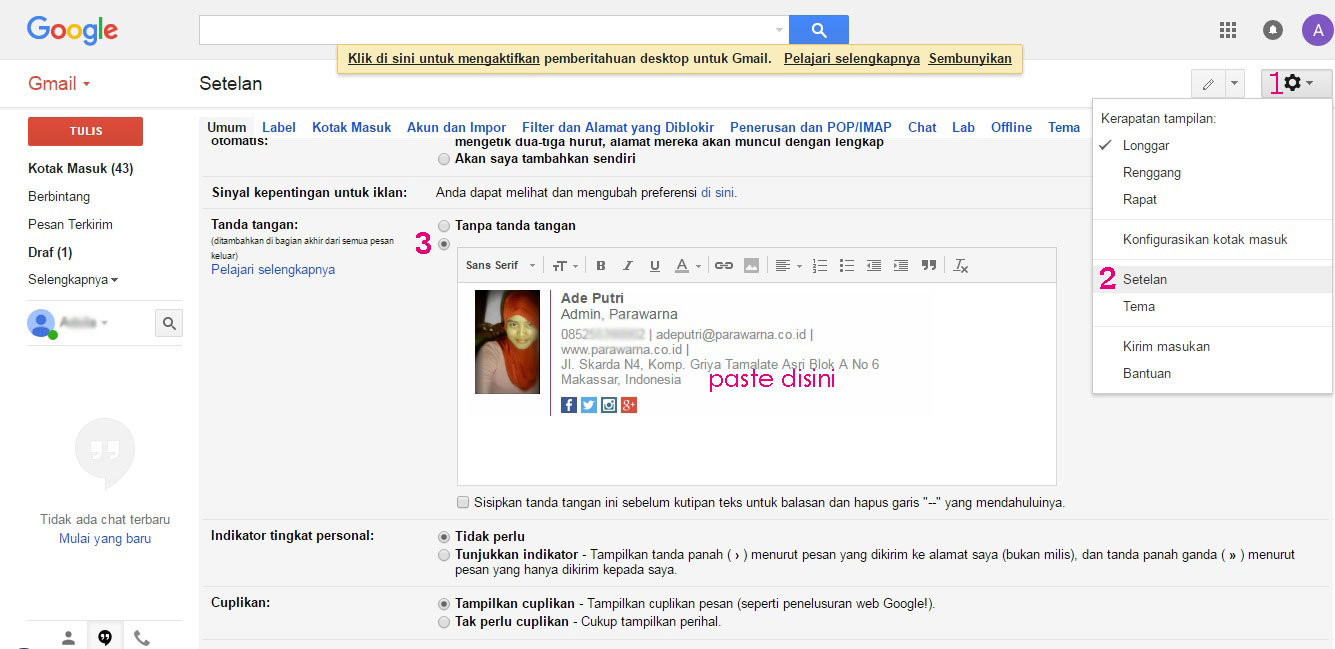
Task: Switch to the Label tab
Action: tap(279, 127)
